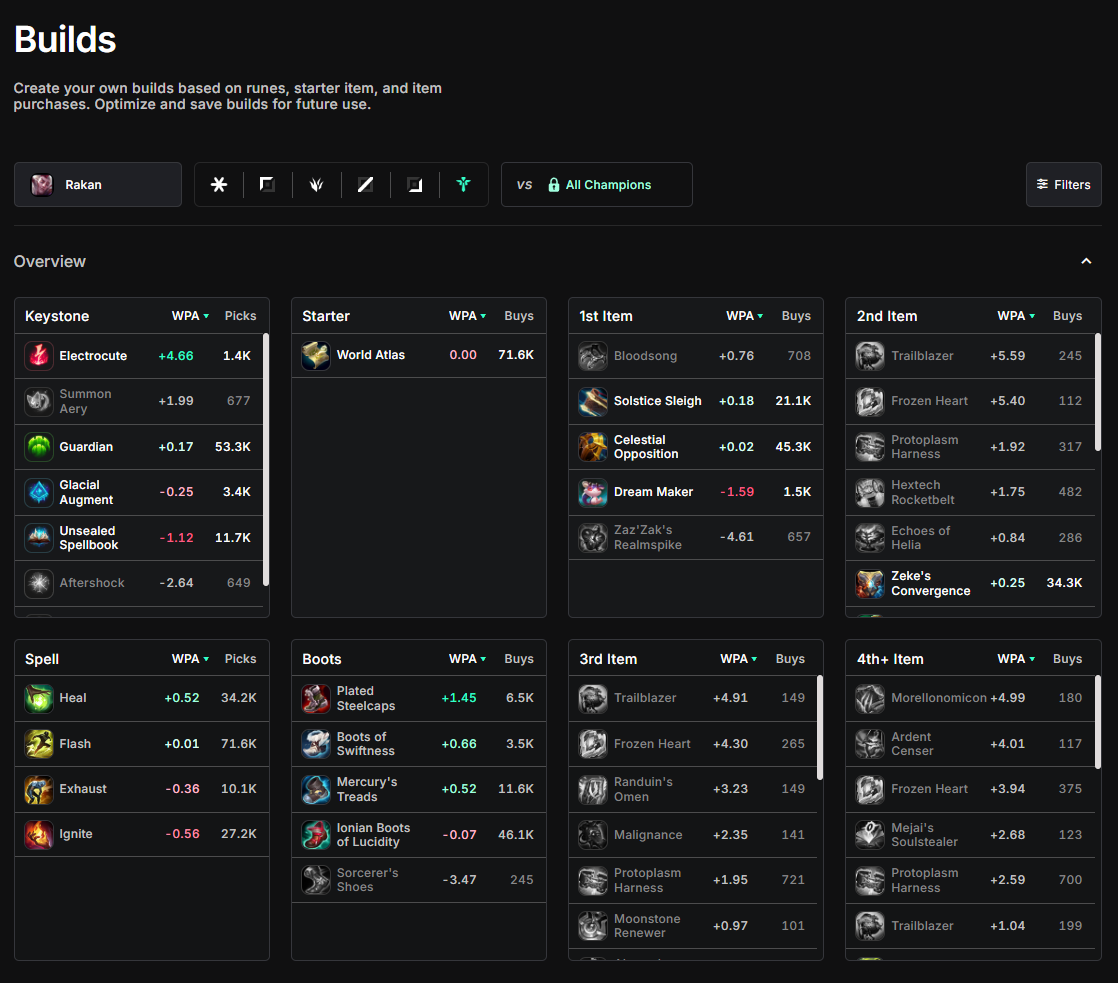
Task: Click the Solstice Sleigh item icon
Action: click(593, 401)
